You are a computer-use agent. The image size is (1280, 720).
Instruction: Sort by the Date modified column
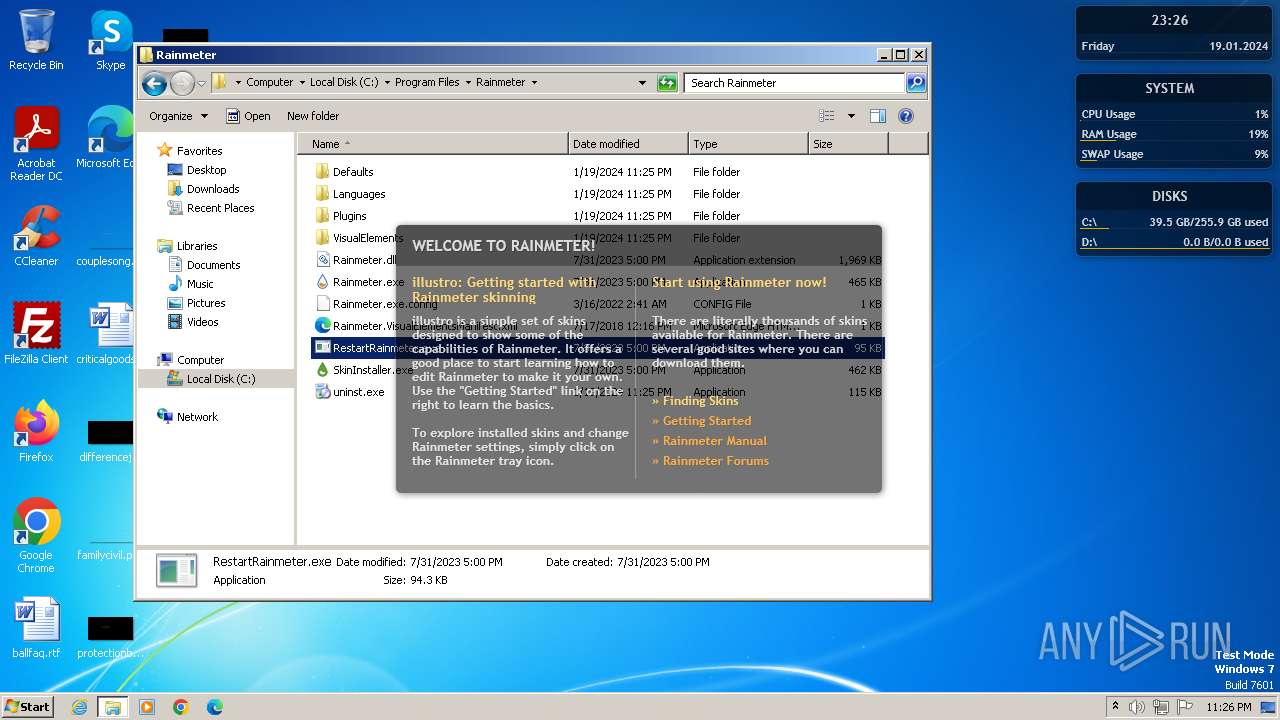click(628, 144)
